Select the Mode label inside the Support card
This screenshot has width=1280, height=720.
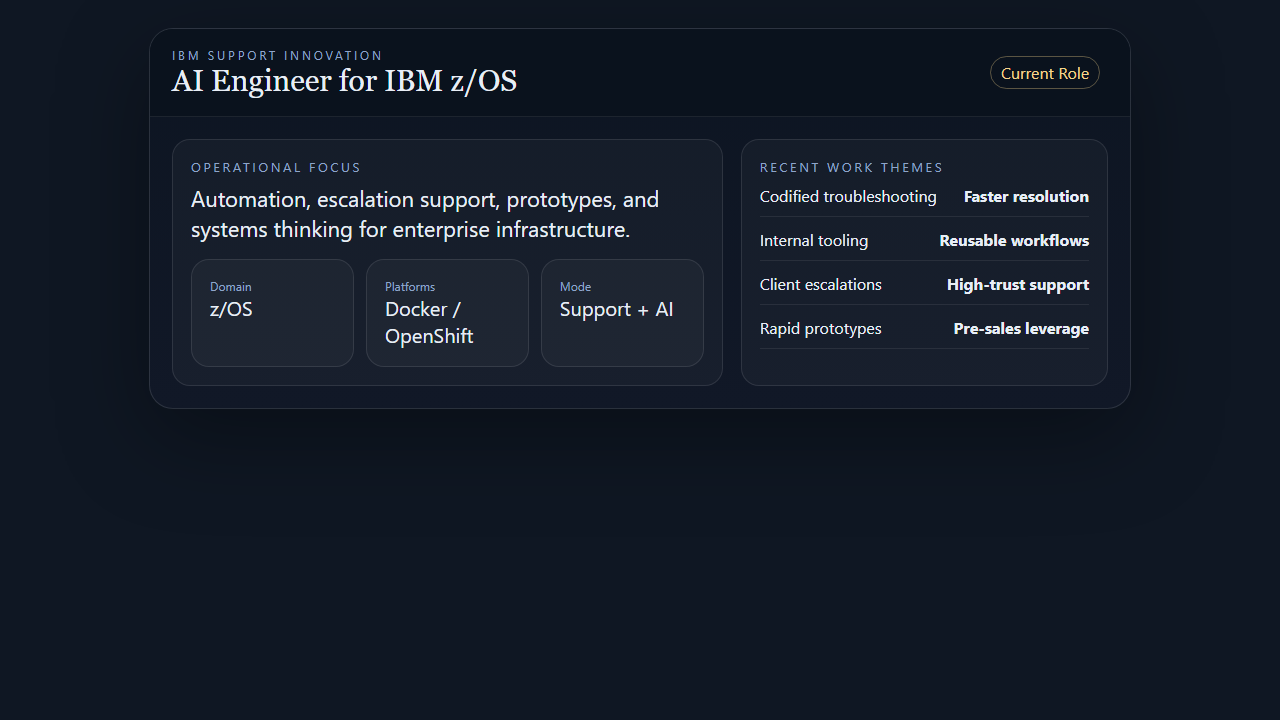[575, 286]
